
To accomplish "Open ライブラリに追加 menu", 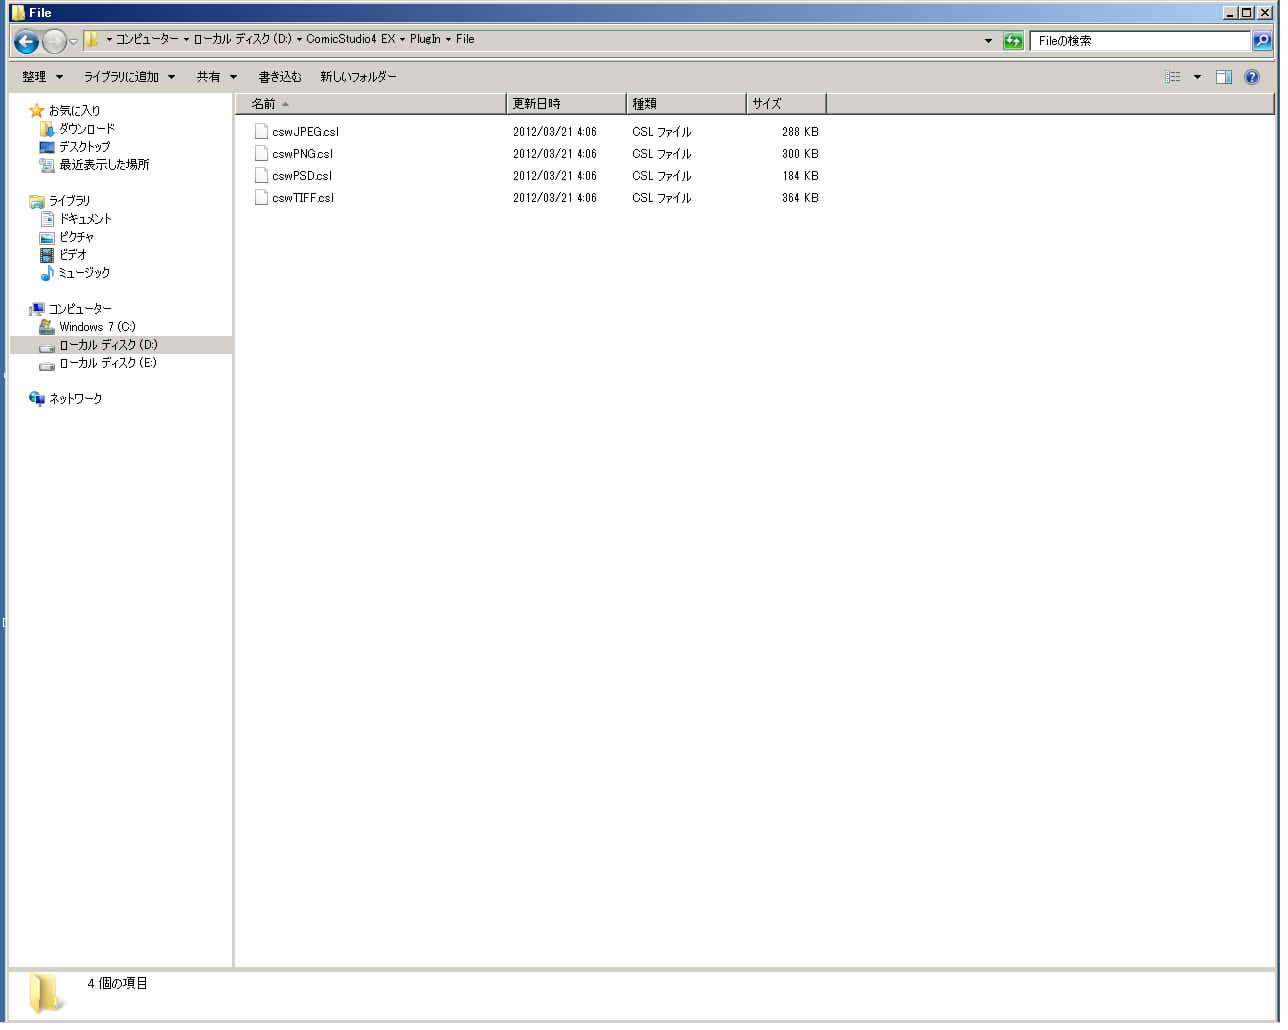I will click(x=129, y=77).
